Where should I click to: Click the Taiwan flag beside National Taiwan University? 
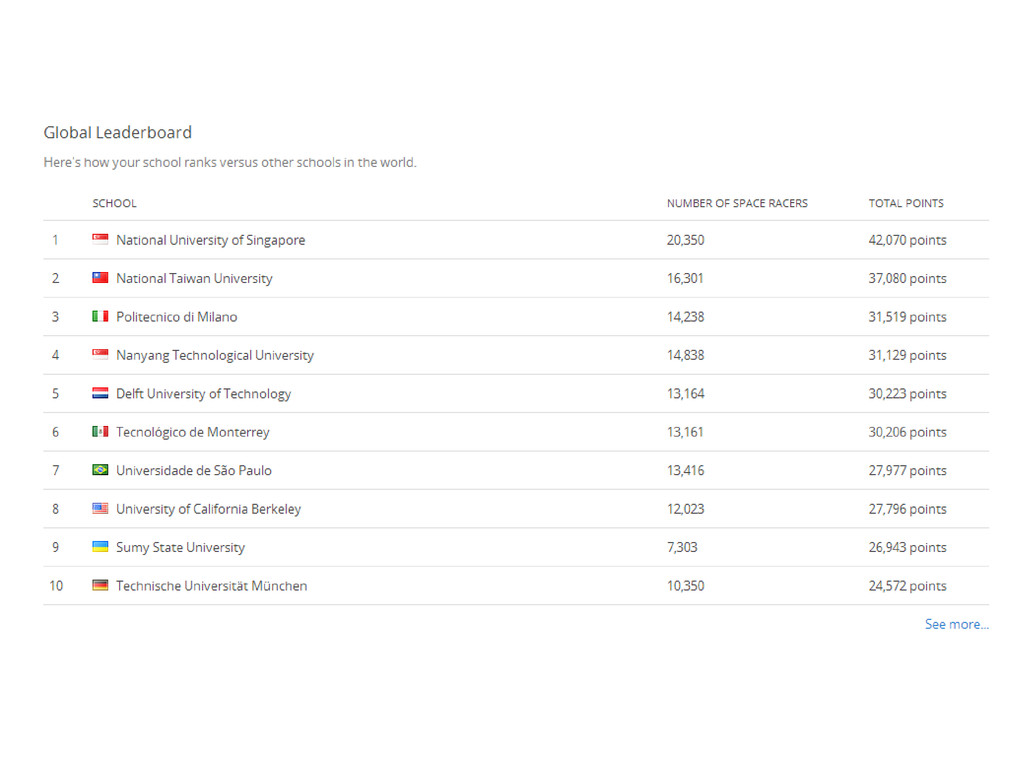click(100, 278)
